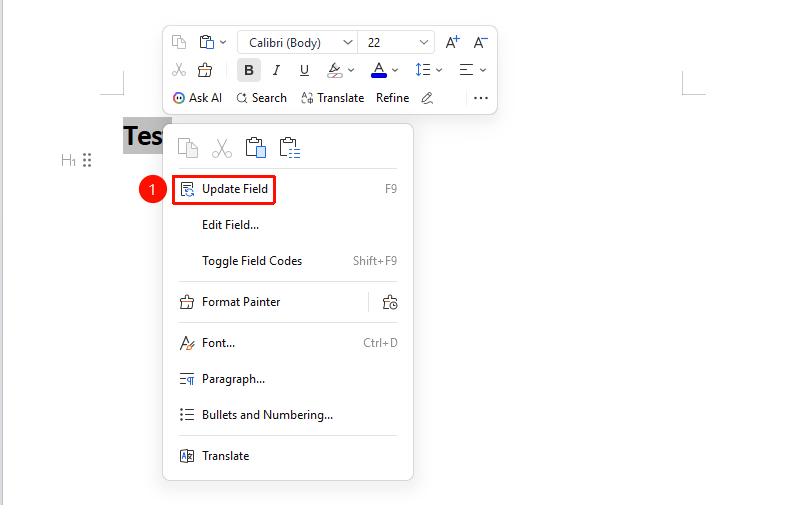Open the more options ellipsis
Screen dimensions: 802x505
(x=481, y=98)
